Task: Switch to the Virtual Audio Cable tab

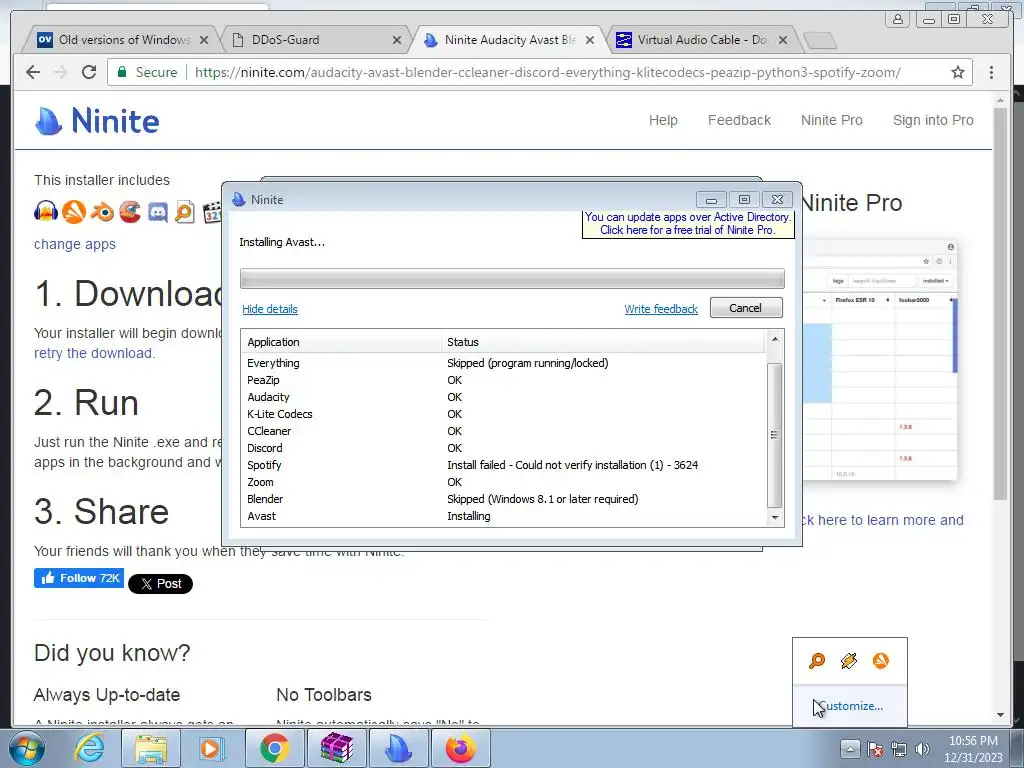Action: pyautogui.click(x=702, y=40)
